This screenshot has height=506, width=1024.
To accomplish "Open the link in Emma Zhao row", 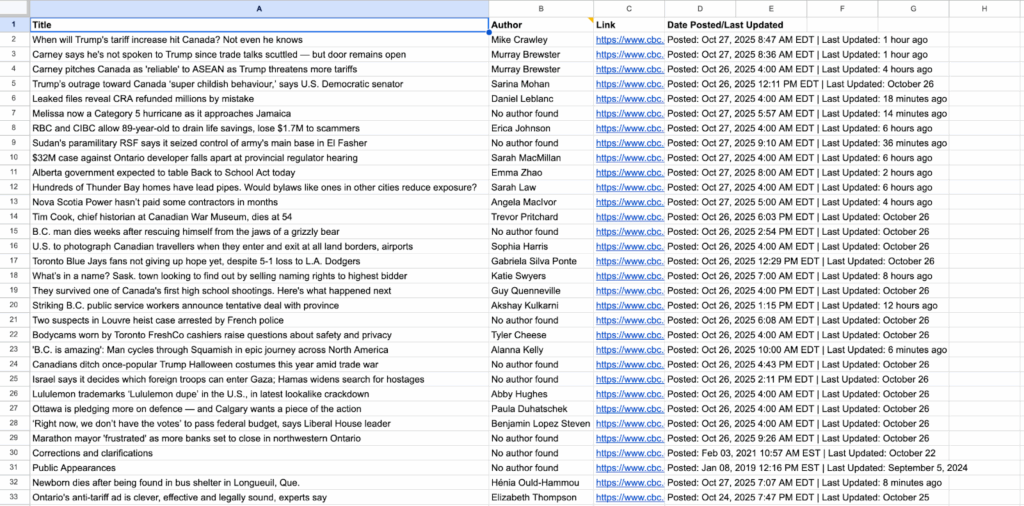I will 630,173.
